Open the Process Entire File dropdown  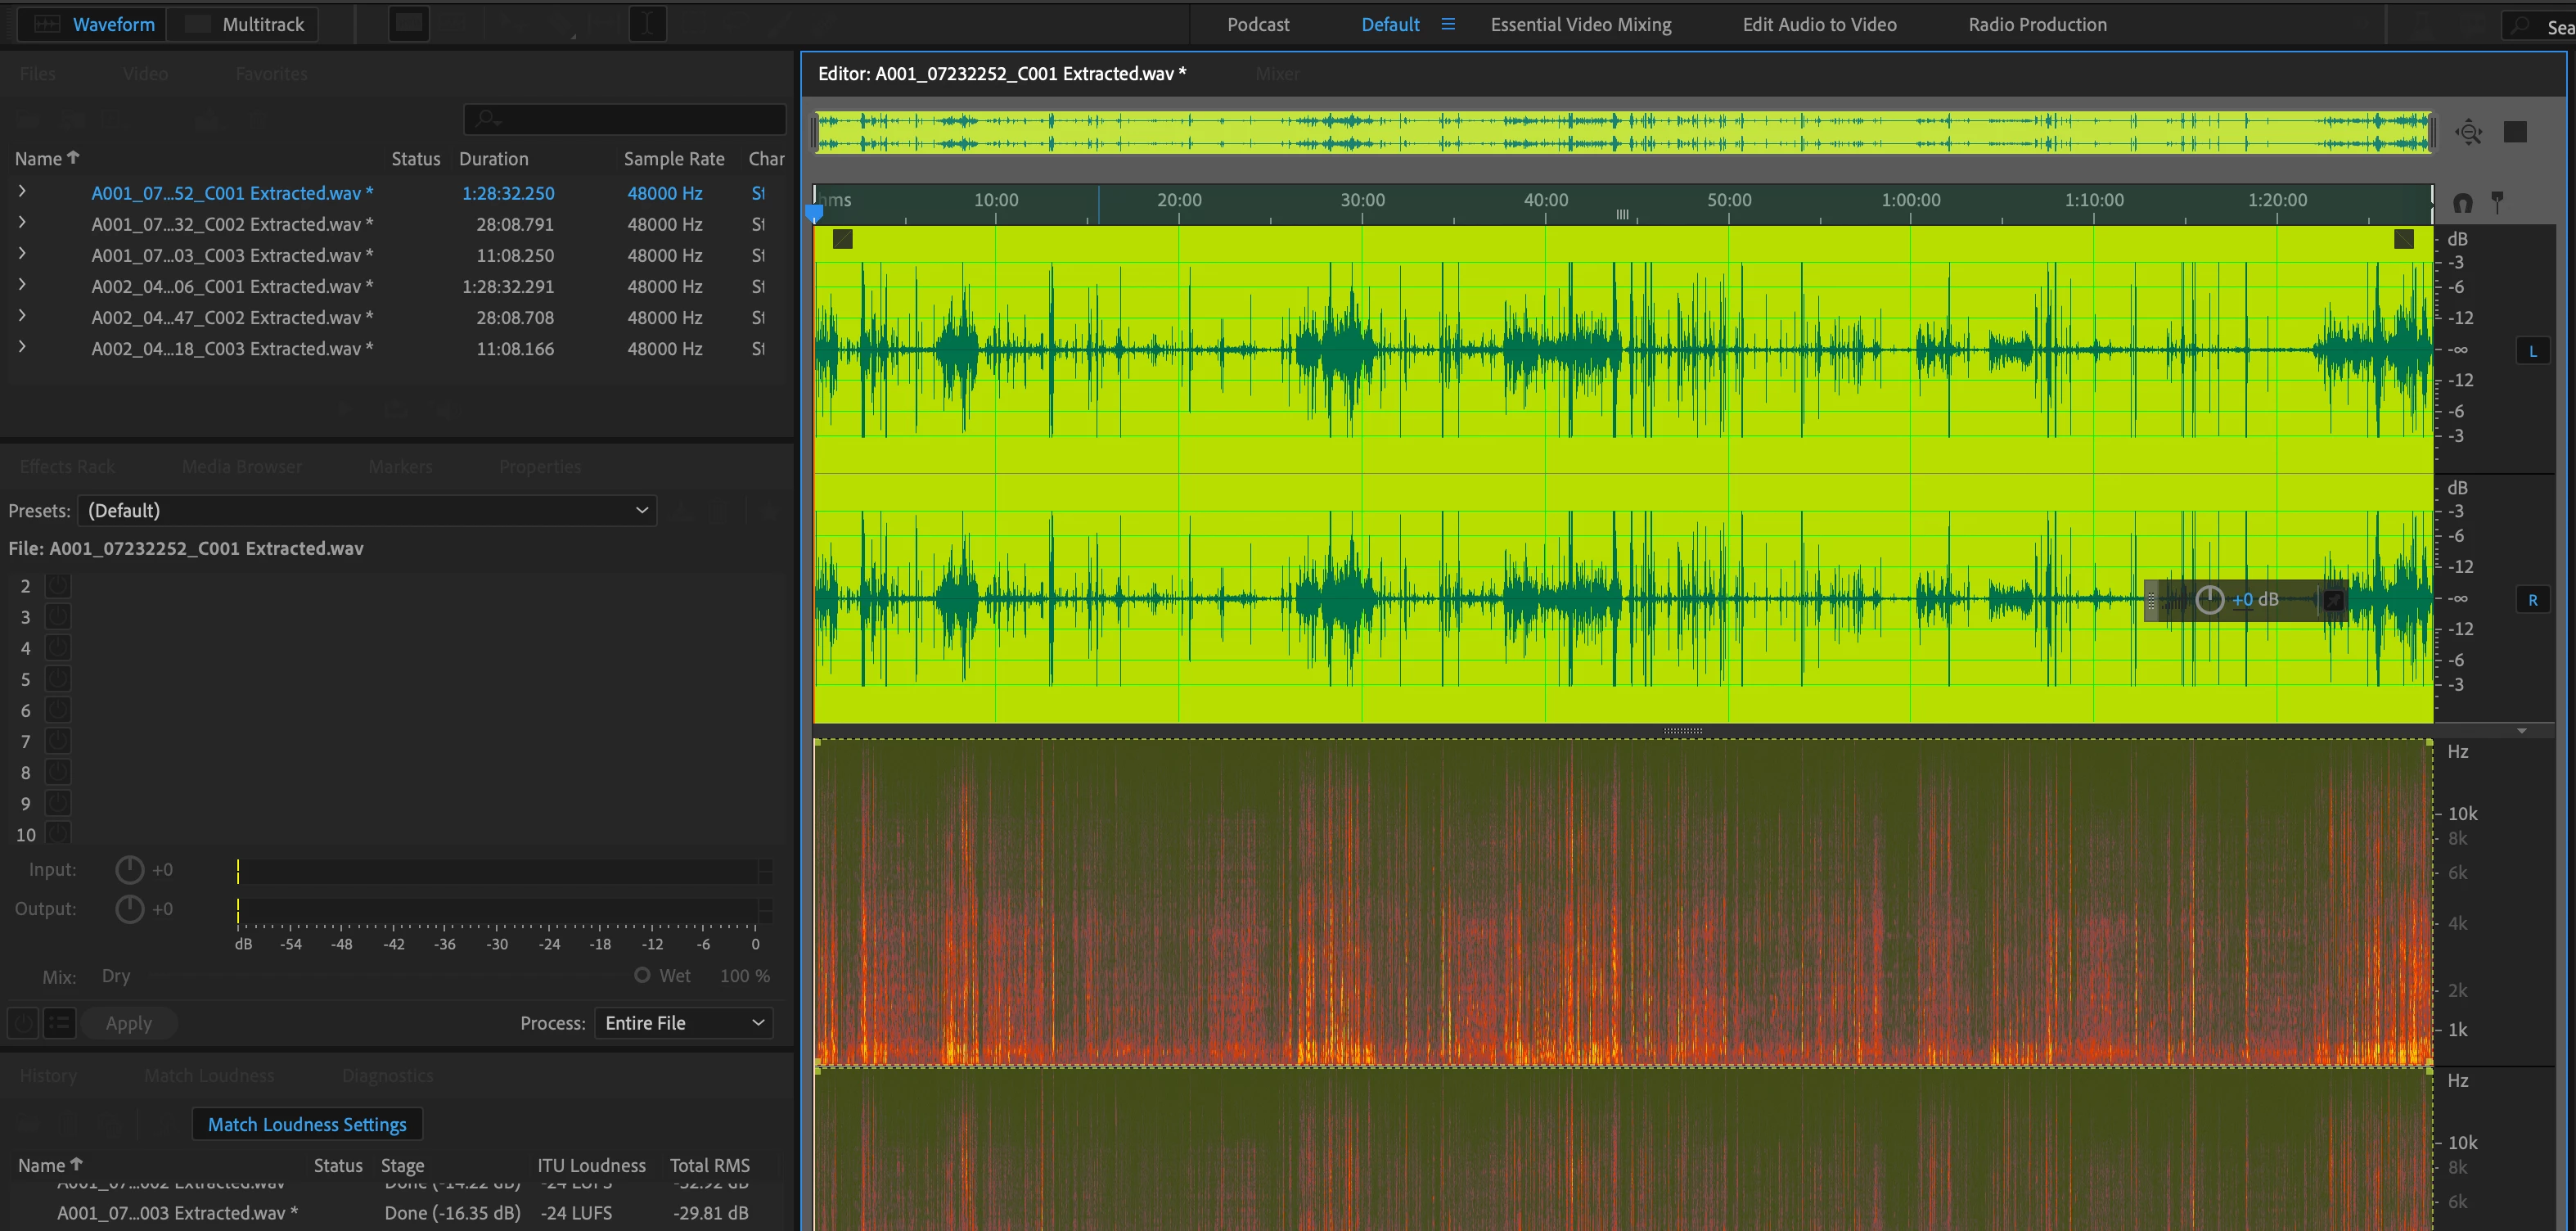[683, 1023]
